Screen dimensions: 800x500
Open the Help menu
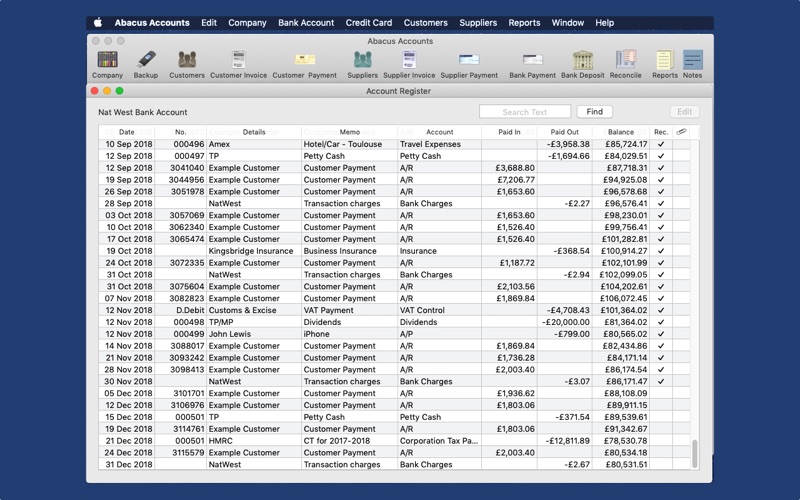click(x=605, y=22)
